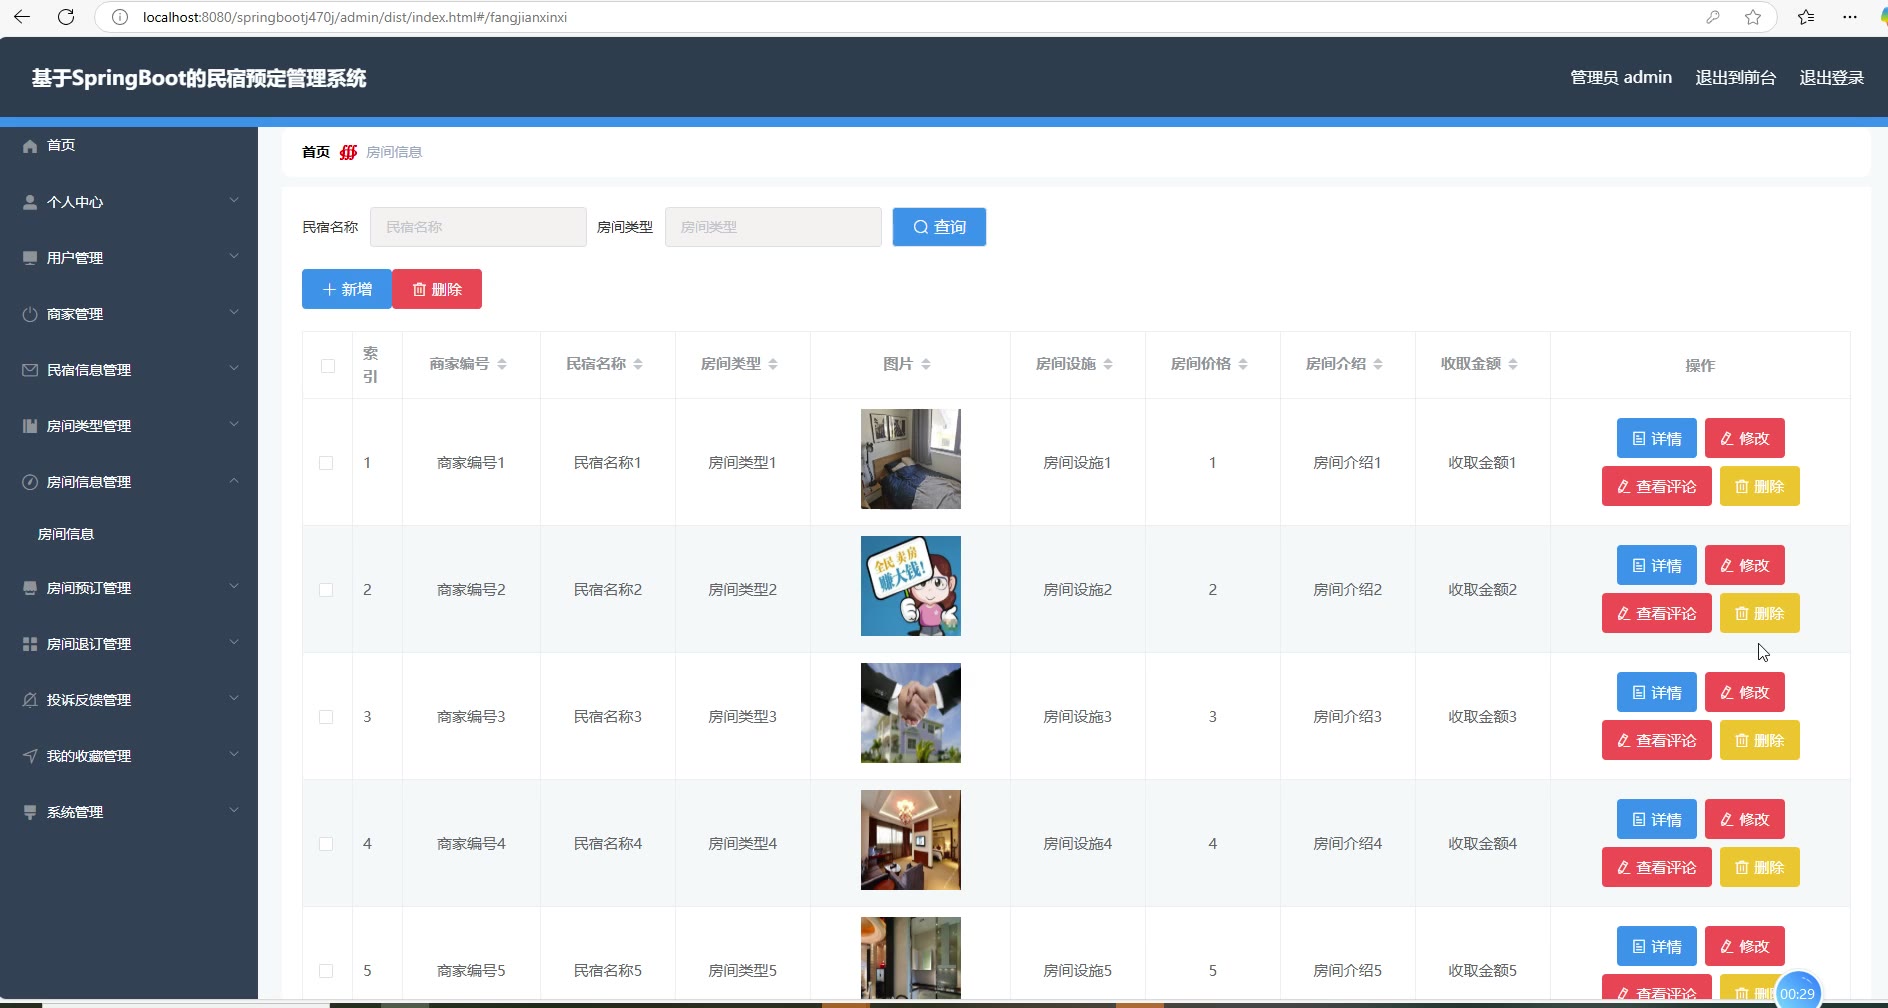The width and height of the screenshot is (1888, 1008).
Task: Open the browser favorites list icon
Action: [1806, 17]
